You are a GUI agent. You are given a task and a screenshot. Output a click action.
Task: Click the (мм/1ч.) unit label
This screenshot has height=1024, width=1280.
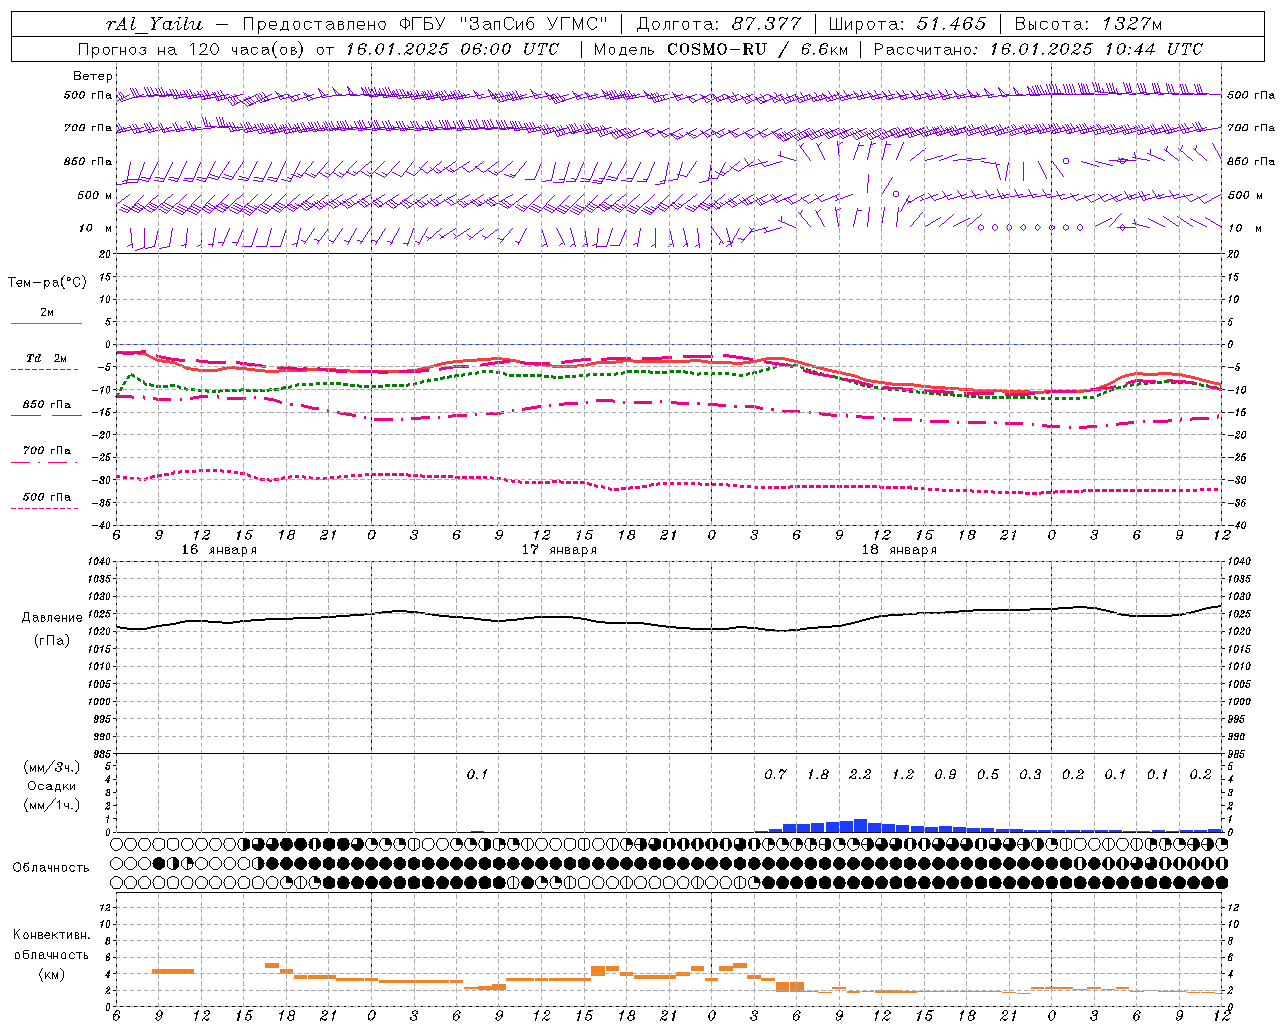(51, 805)
